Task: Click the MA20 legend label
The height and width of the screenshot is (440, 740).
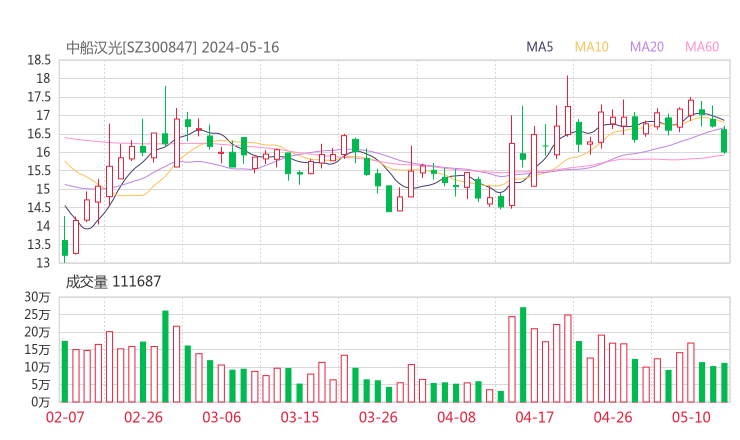Action: point(647,47)
